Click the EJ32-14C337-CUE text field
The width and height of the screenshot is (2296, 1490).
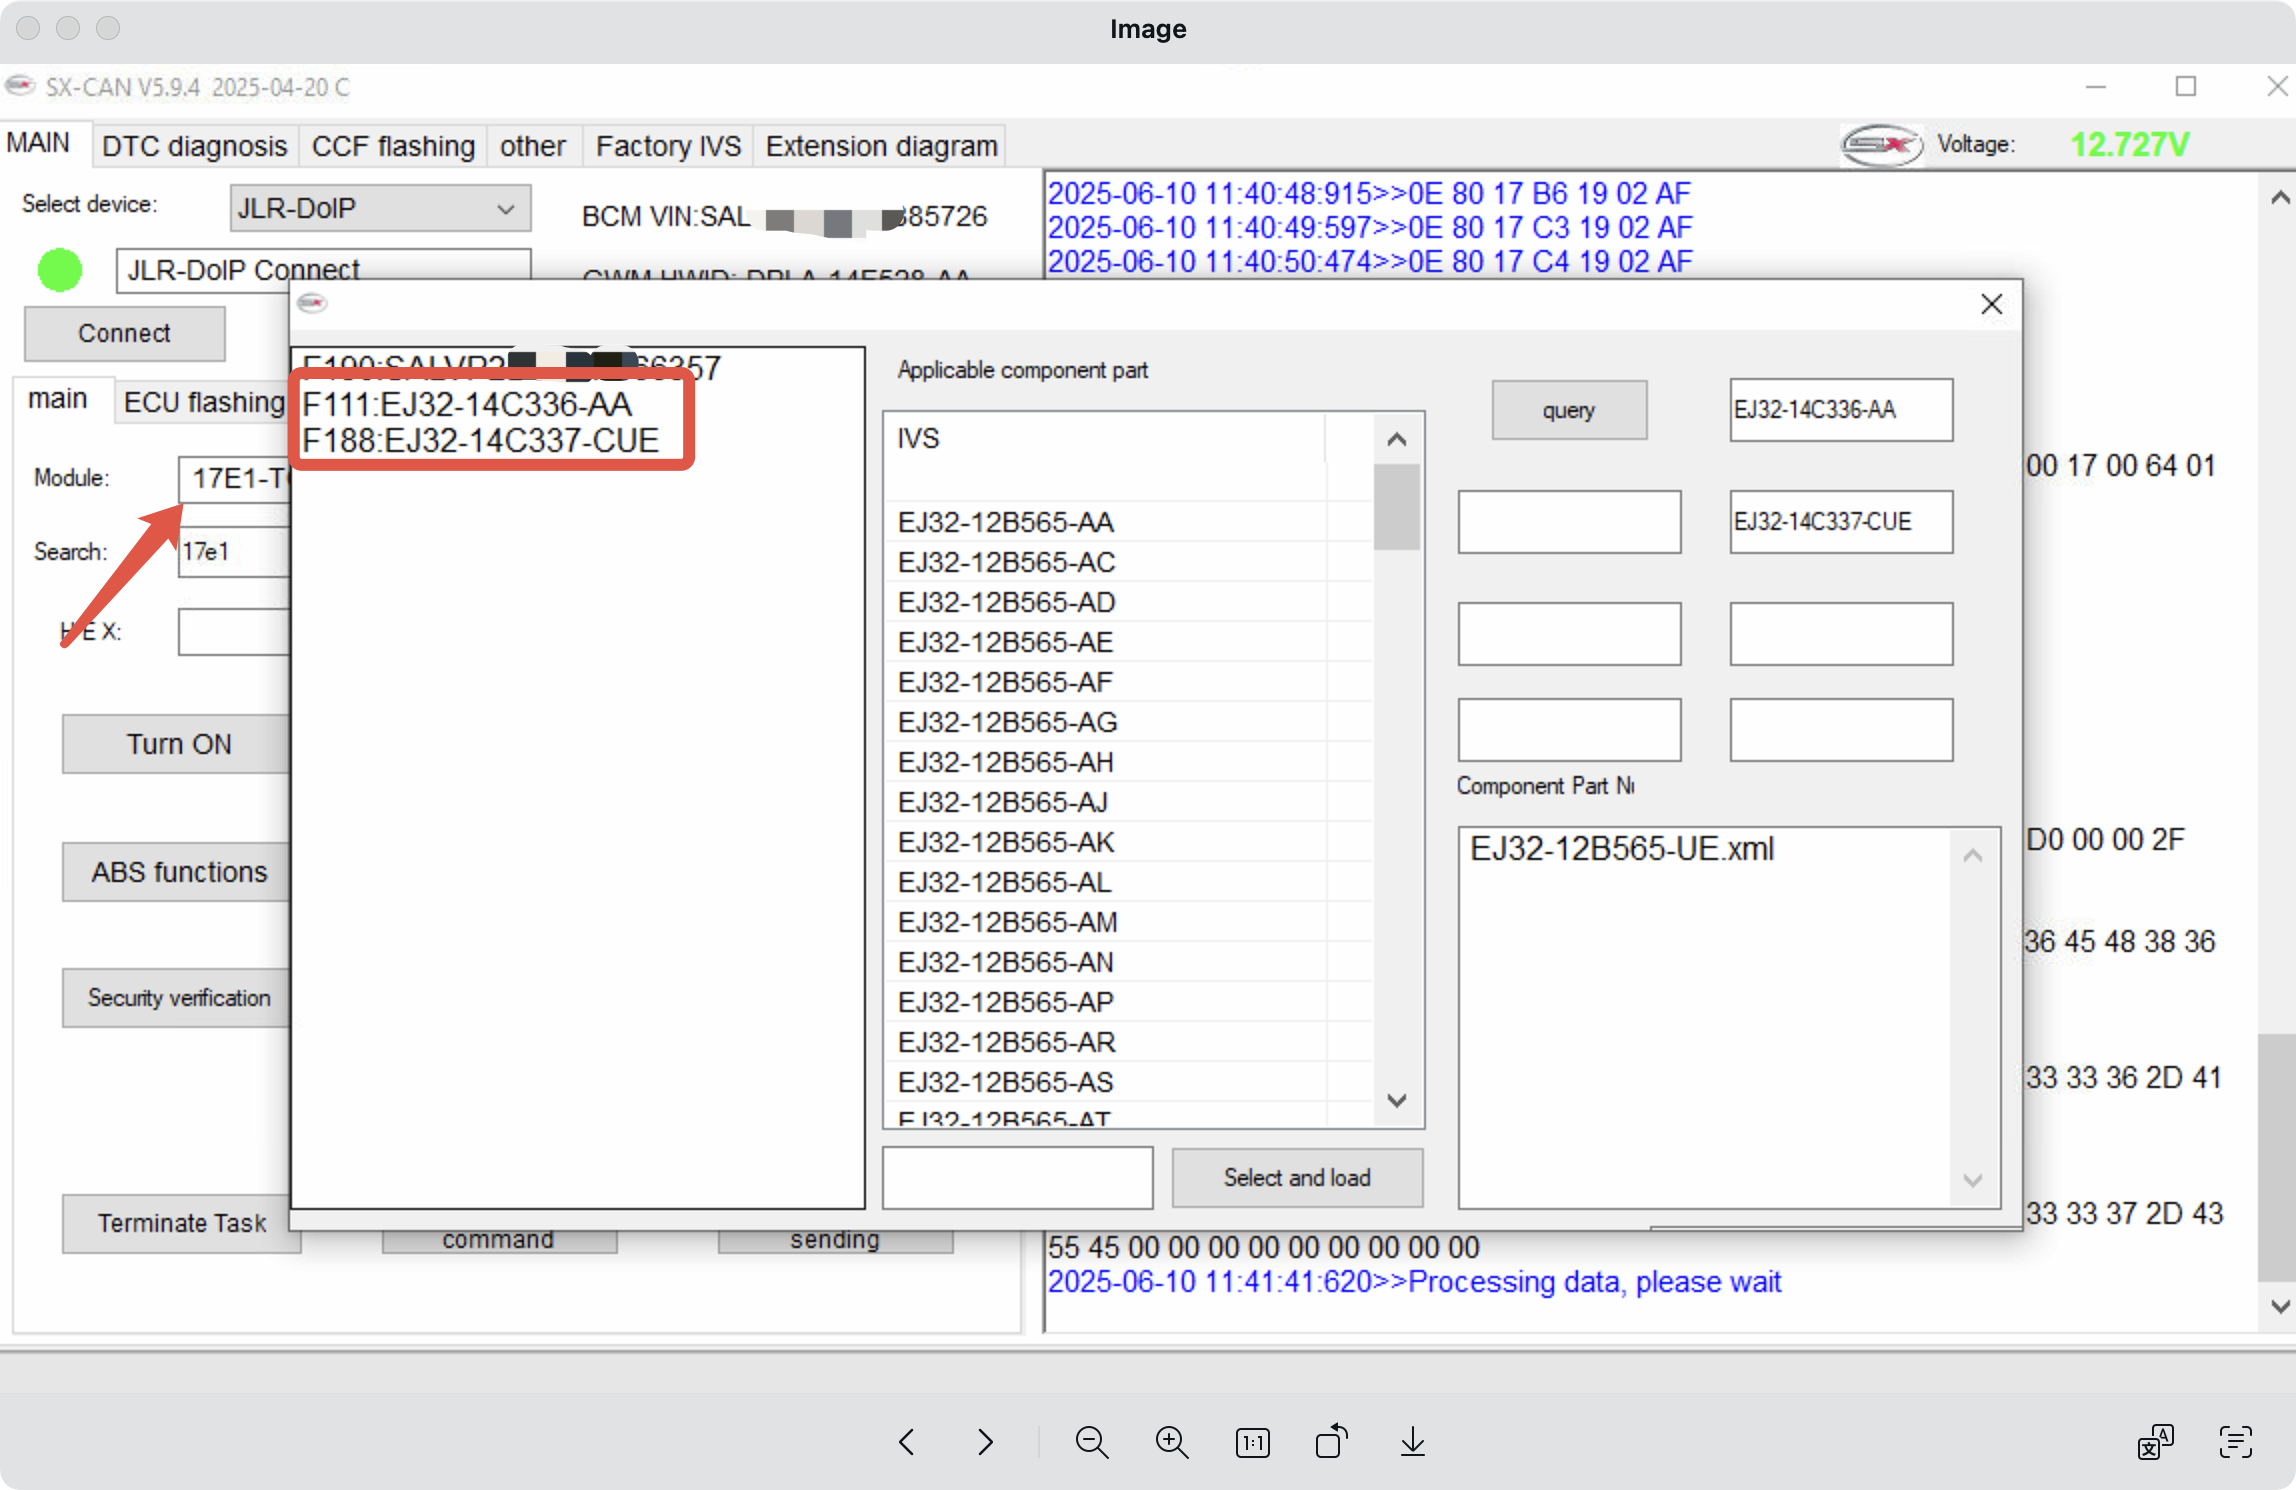pyautogui.click(x=1841, y=522)
